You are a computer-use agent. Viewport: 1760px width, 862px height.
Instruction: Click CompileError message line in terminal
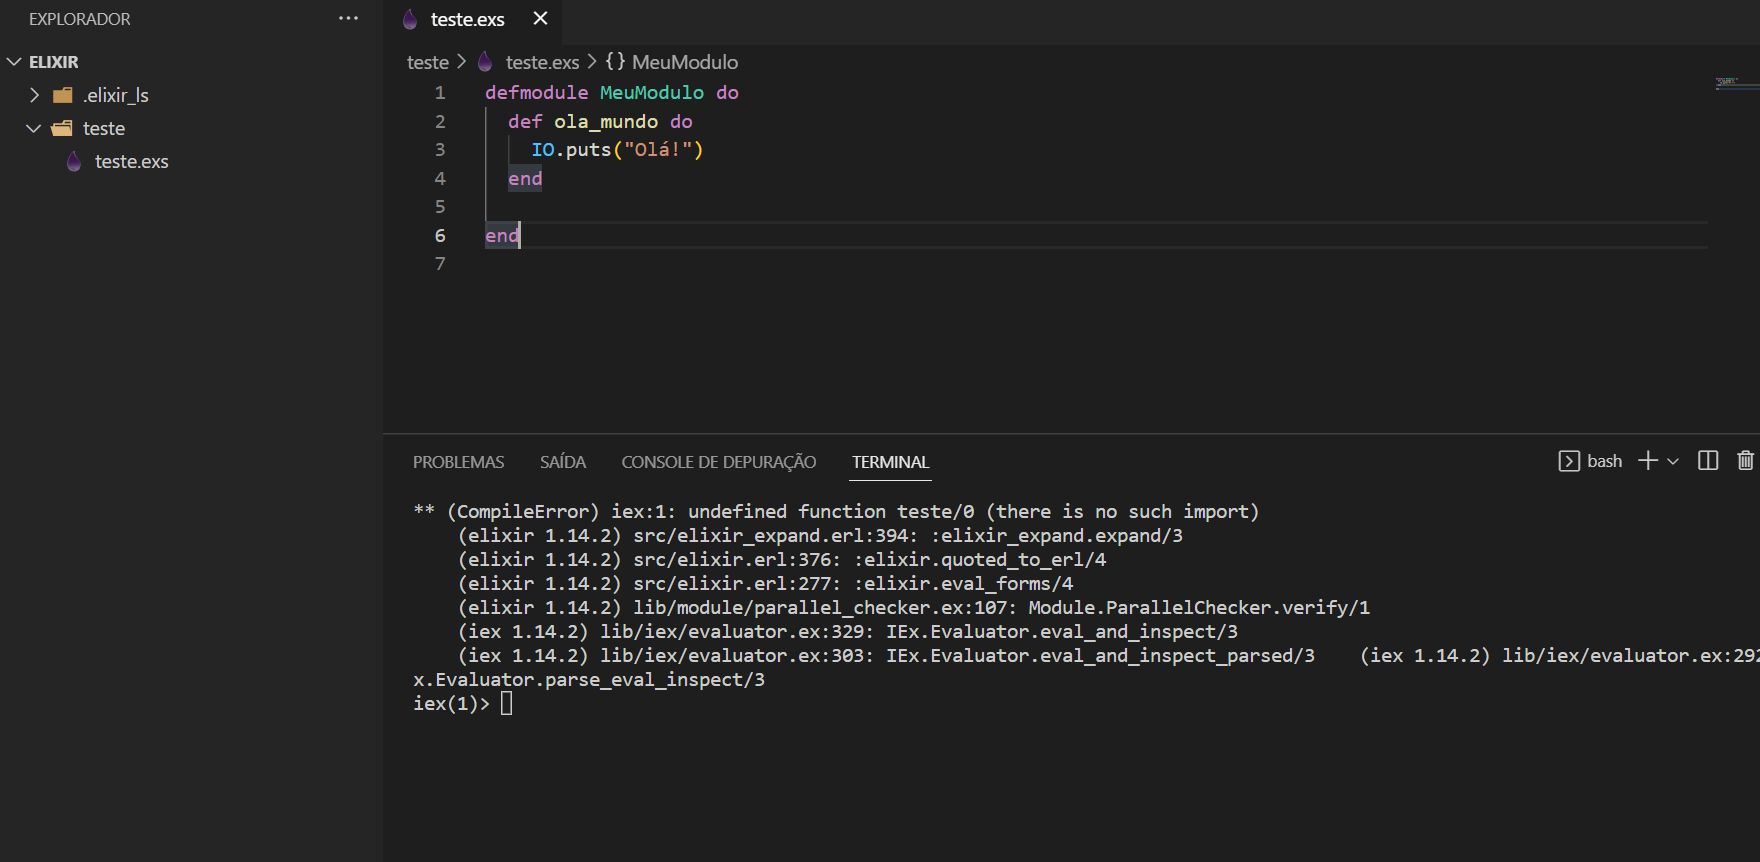click(836, 512)
